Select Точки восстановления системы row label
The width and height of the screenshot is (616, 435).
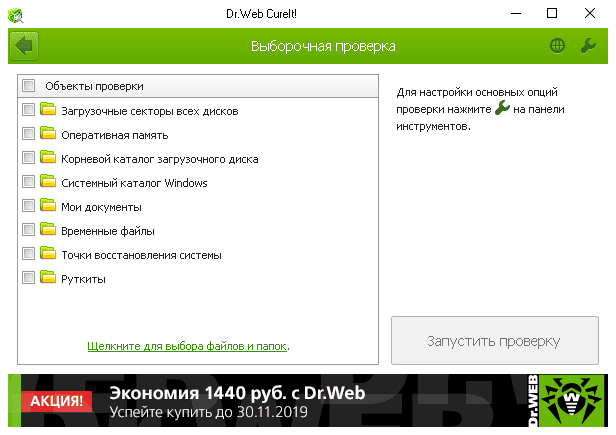point(141,255)
